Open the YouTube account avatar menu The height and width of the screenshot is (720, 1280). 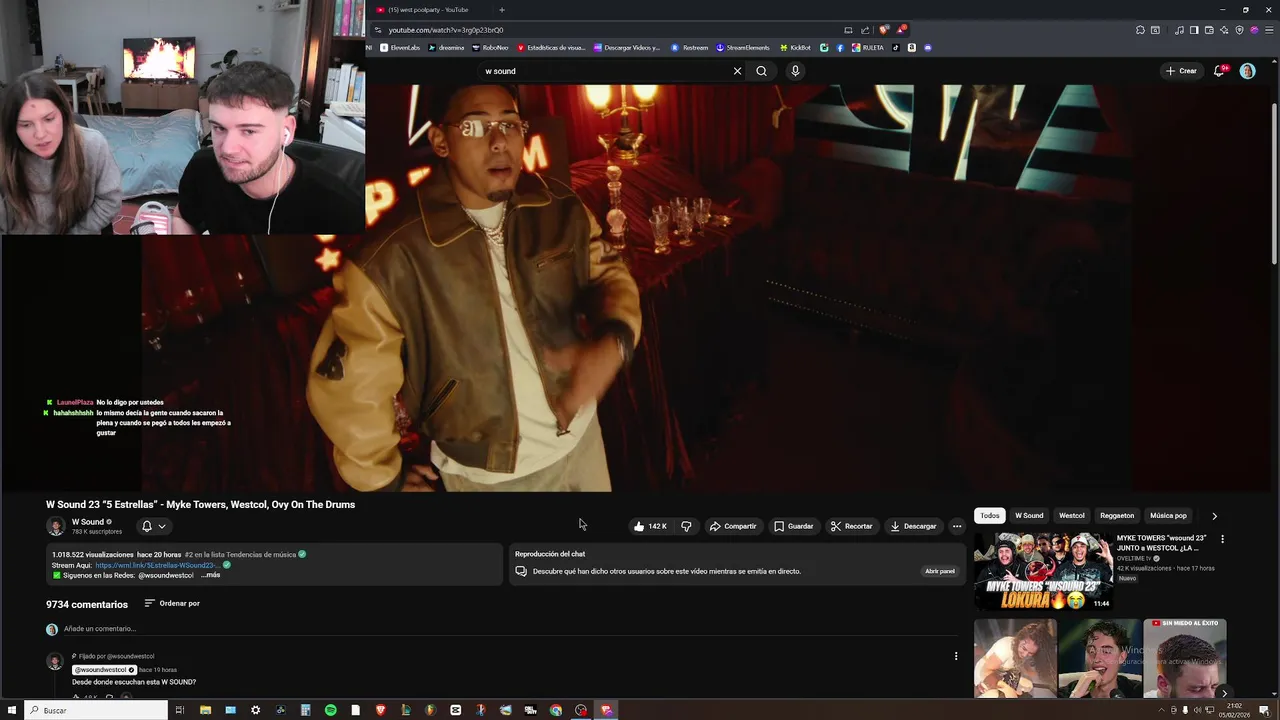point(1247,71)
